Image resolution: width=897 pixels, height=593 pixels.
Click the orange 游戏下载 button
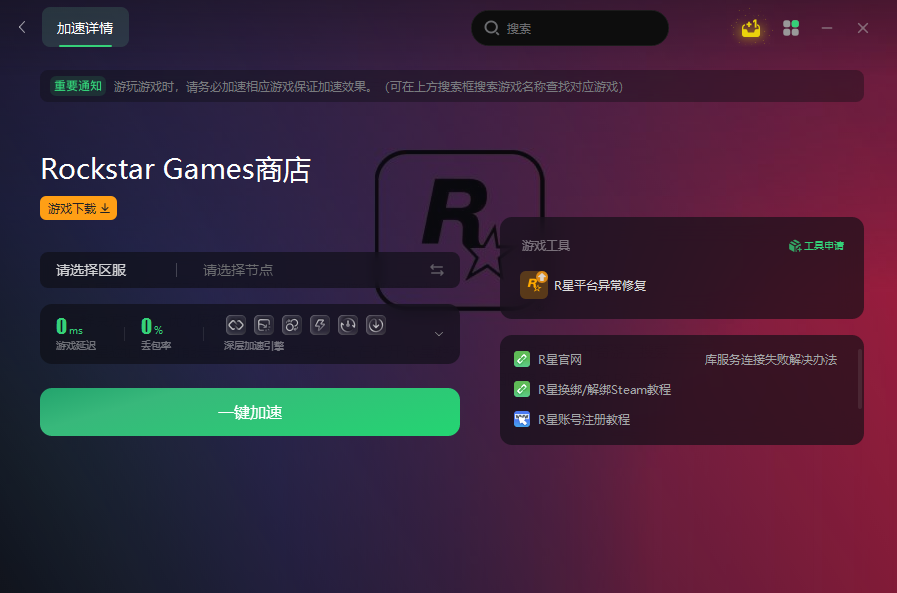tap(78, 208)
